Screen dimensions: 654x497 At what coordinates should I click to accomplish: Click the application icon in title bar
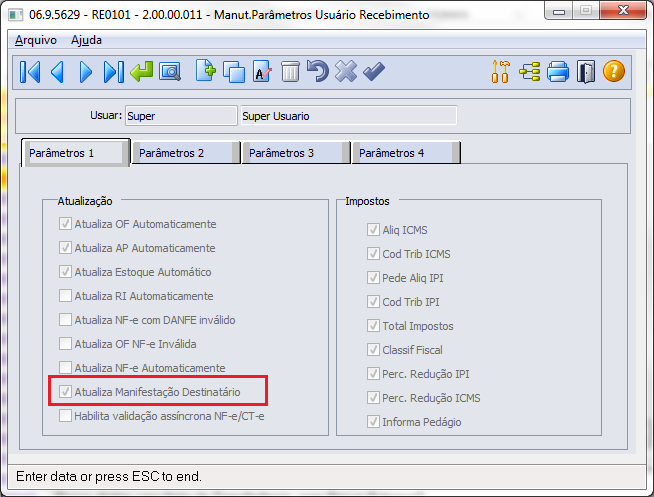click(16, 15)
